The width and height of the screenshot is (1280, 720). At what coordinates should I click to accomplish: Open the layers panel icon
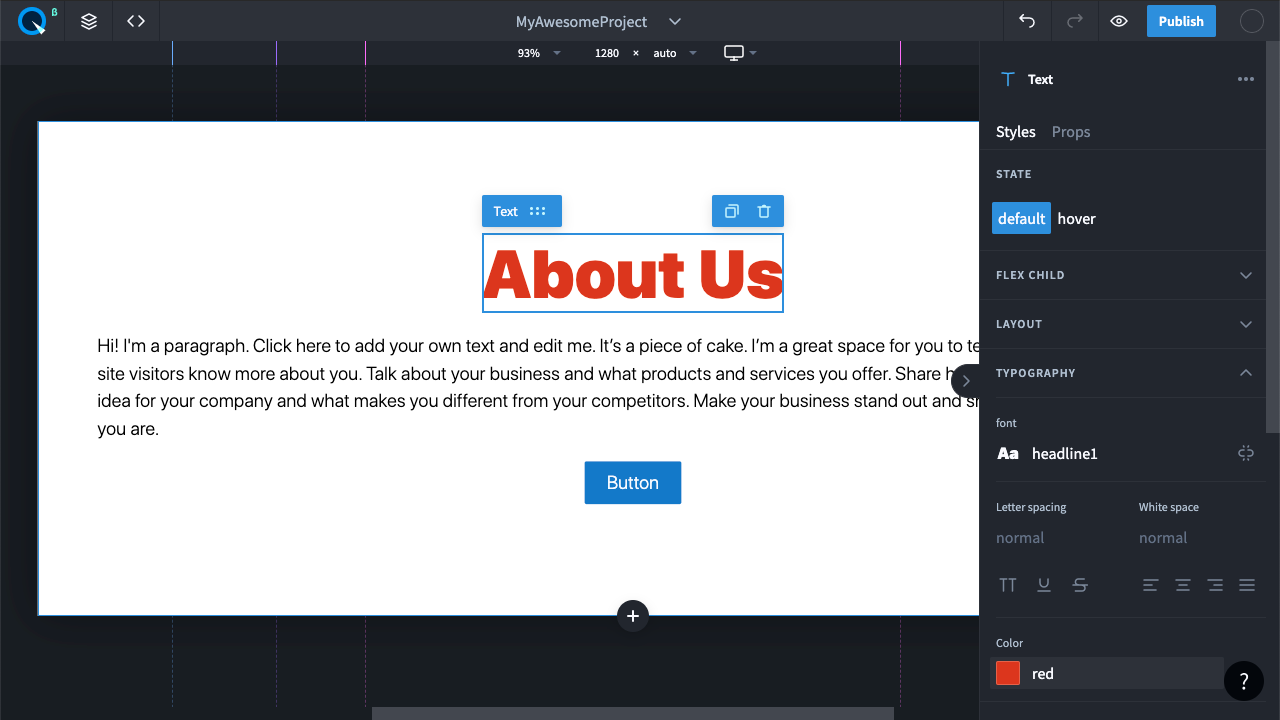pos(89,21)
